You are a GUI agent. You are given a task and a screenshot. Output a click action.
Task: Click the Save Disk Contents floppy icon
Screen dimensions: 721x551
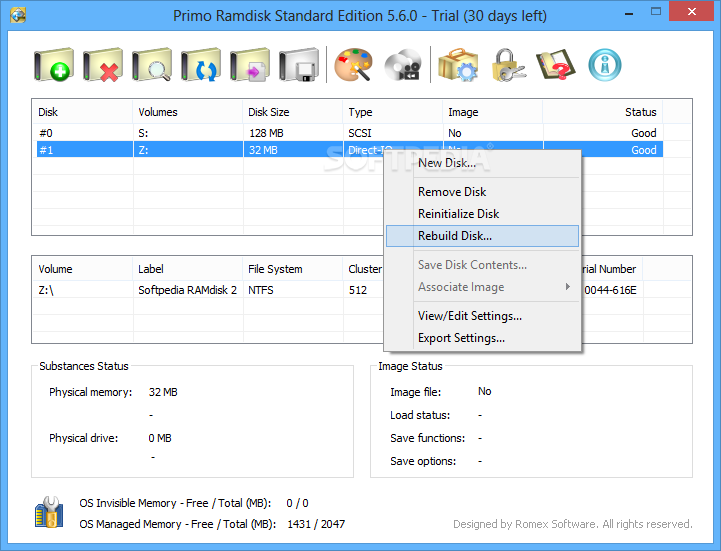(x=299, y=65)
